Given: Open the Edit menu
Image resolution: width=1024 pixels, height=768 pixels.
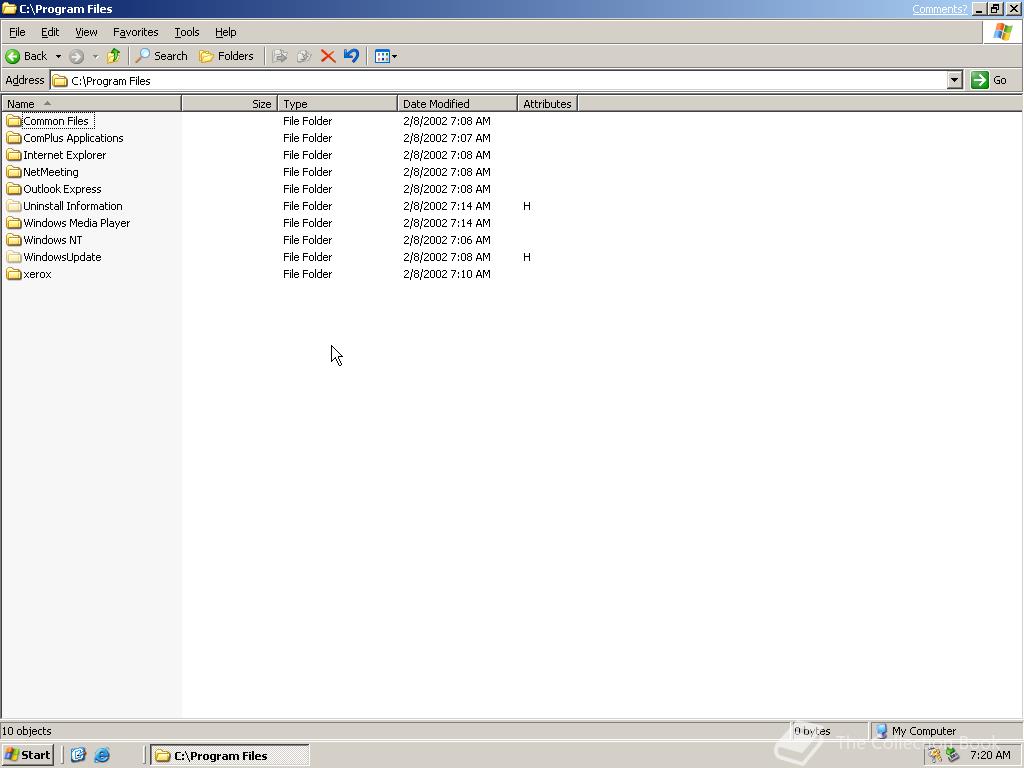Looking at the screenshot, I should tap(50, 32).
